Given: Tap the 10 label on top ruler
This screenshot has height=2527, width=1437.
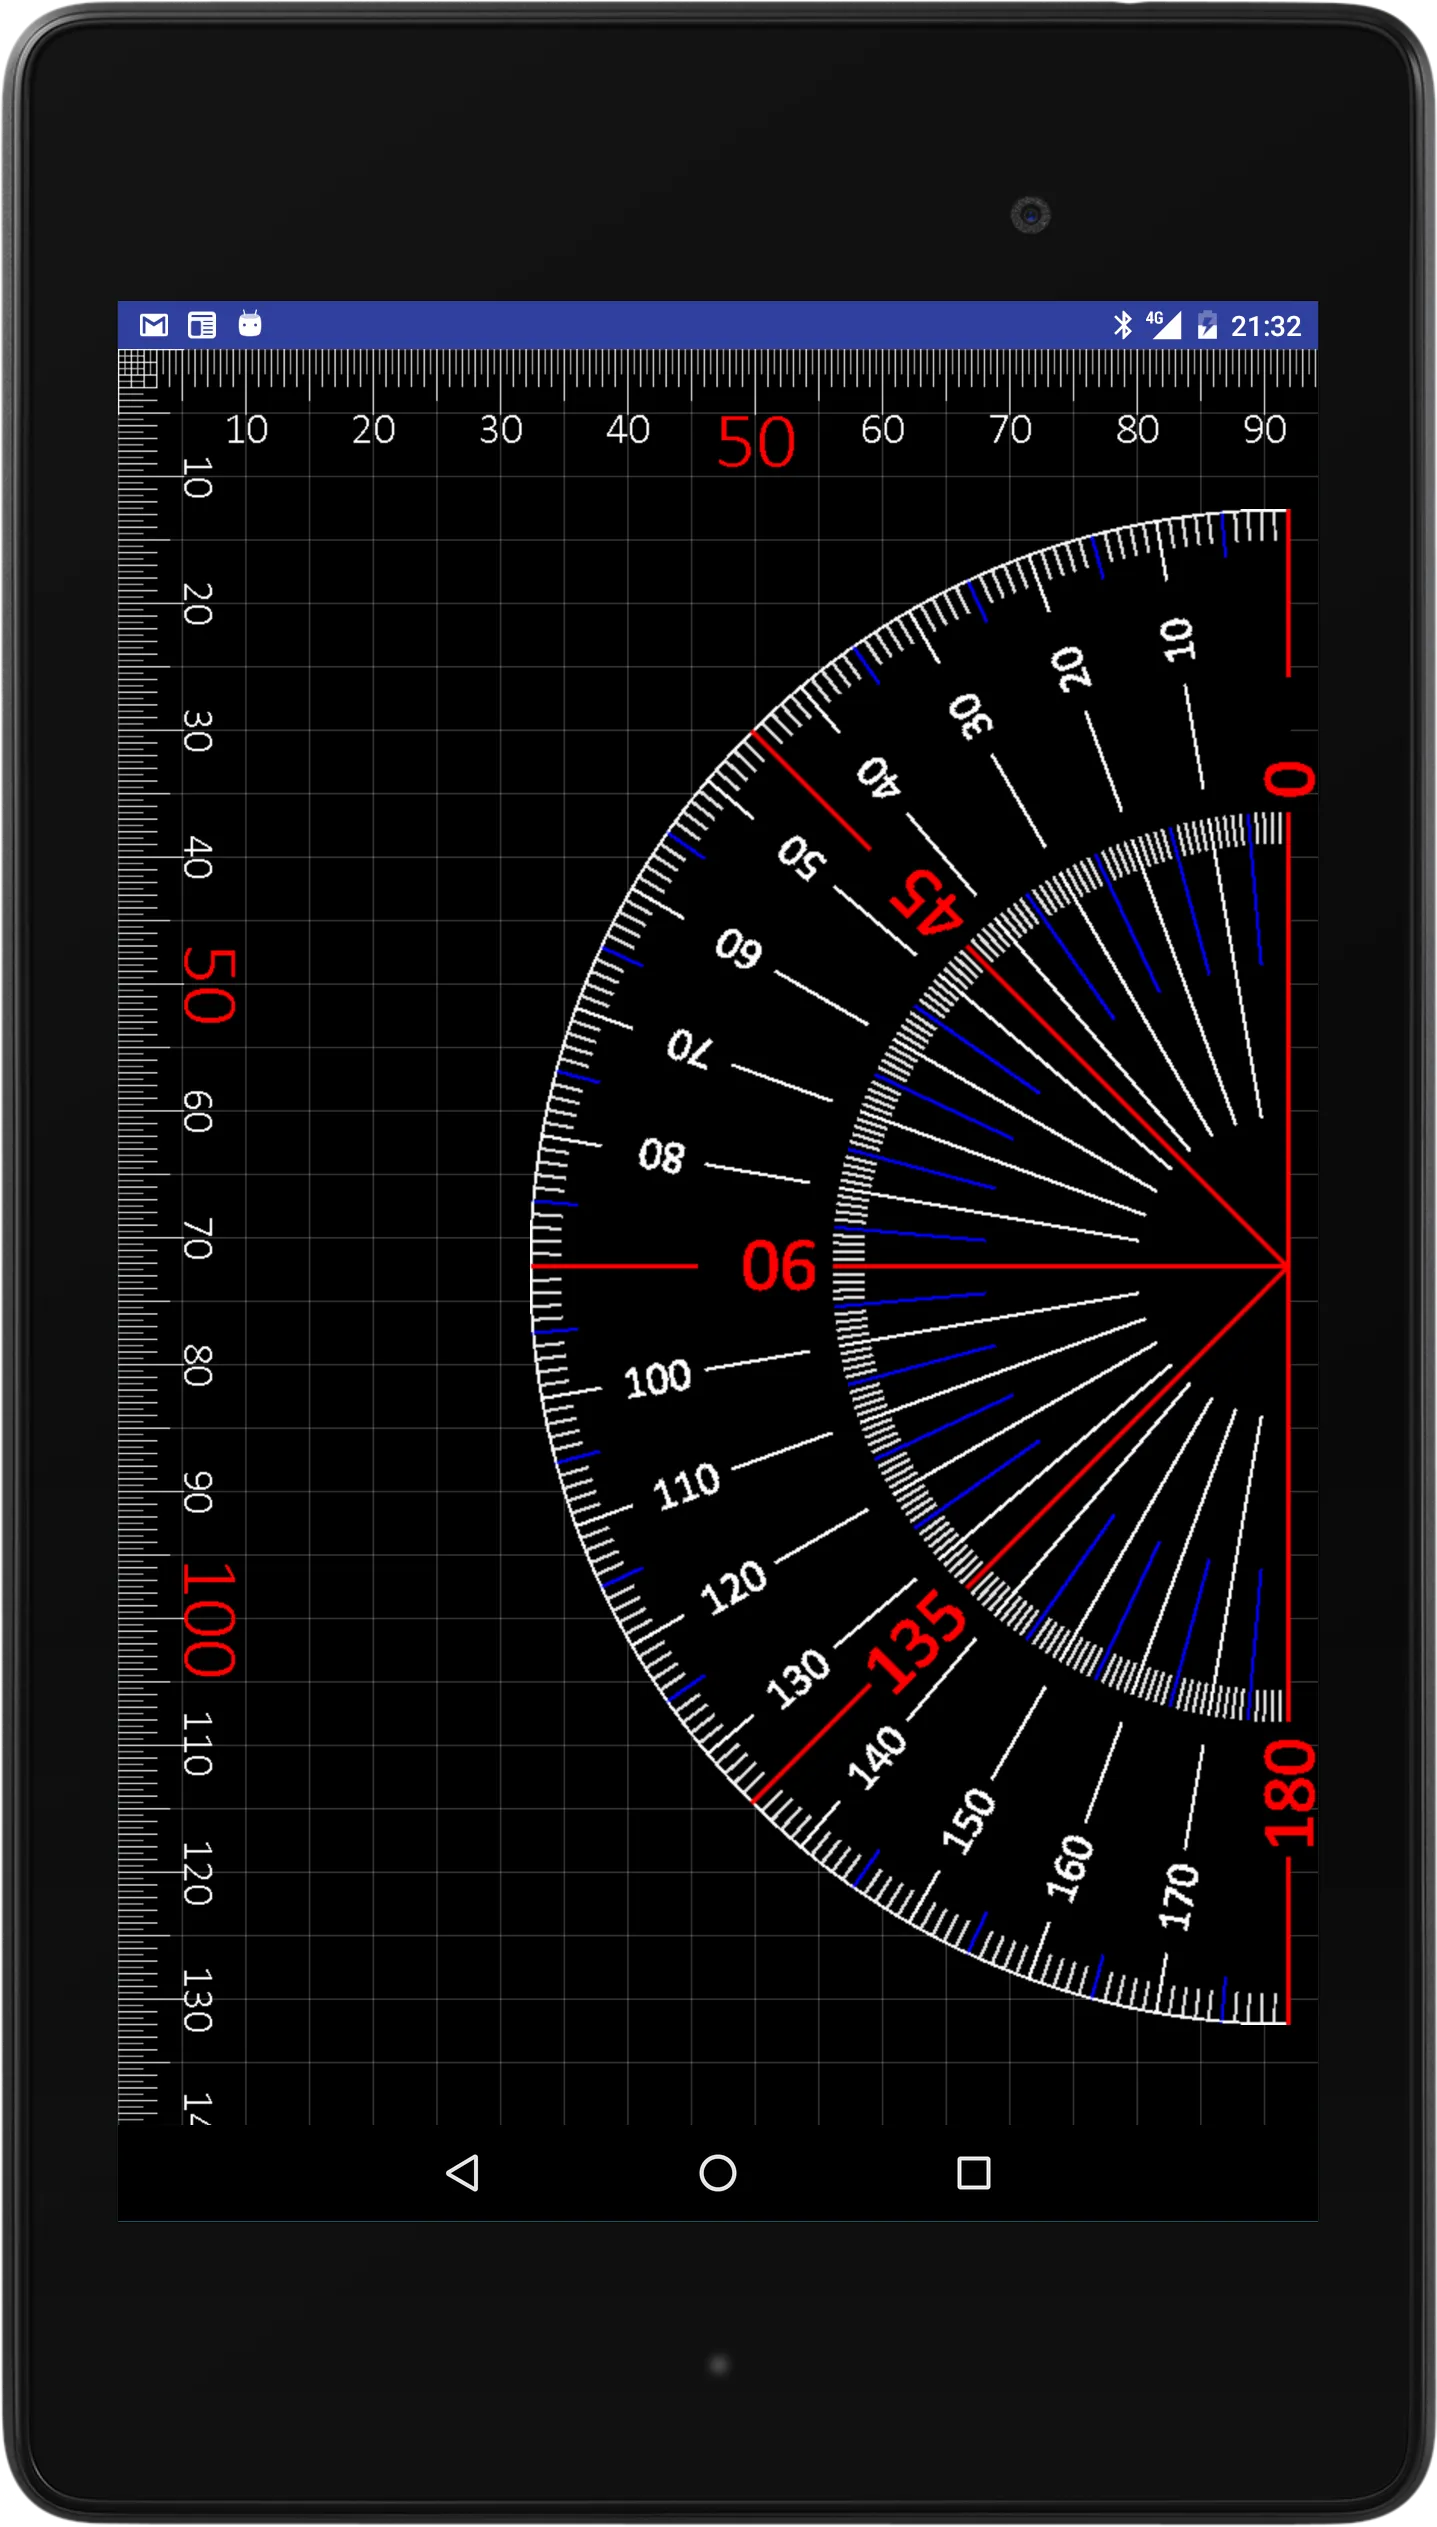Looking at the screenshot, I should (x=247, y=430).
